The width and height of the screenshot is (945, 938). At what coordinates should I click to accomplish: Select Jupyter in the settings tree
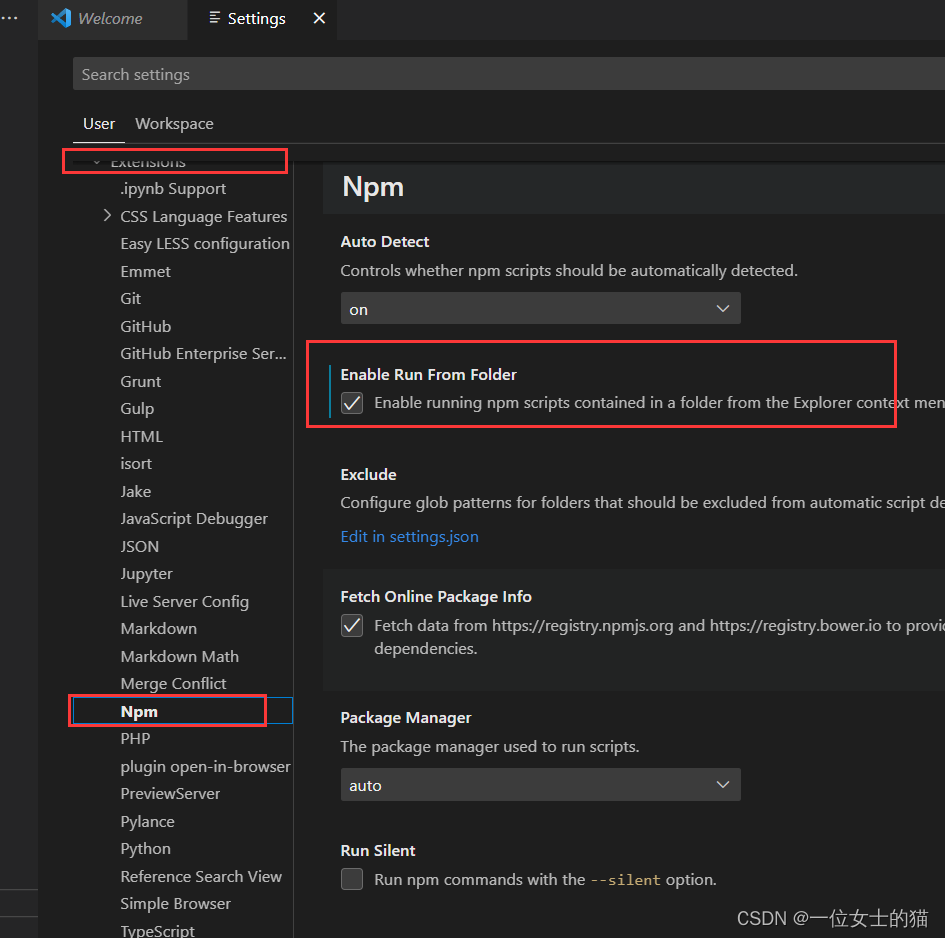[146, 573]
